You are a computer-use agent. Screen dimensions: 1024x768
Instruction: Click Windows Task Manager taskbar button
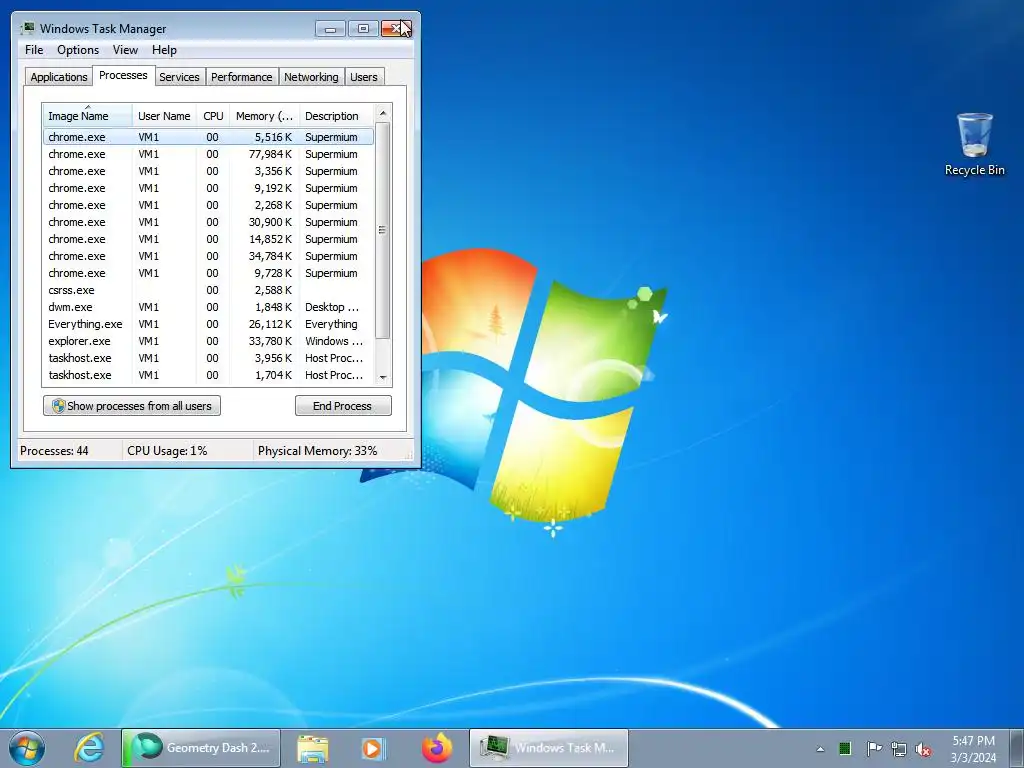pos(549,748)
